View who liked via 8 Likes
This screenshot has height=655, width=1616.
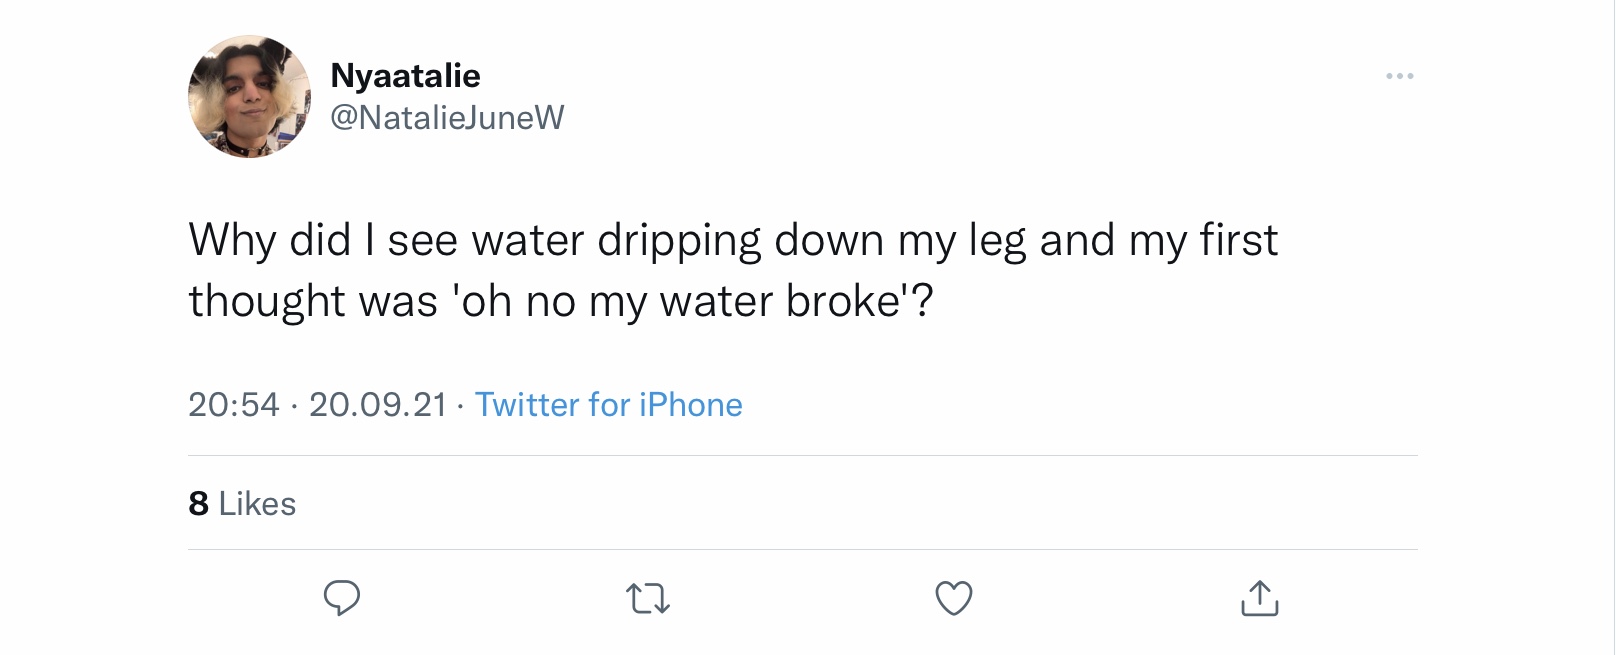[x=242, y=503]
